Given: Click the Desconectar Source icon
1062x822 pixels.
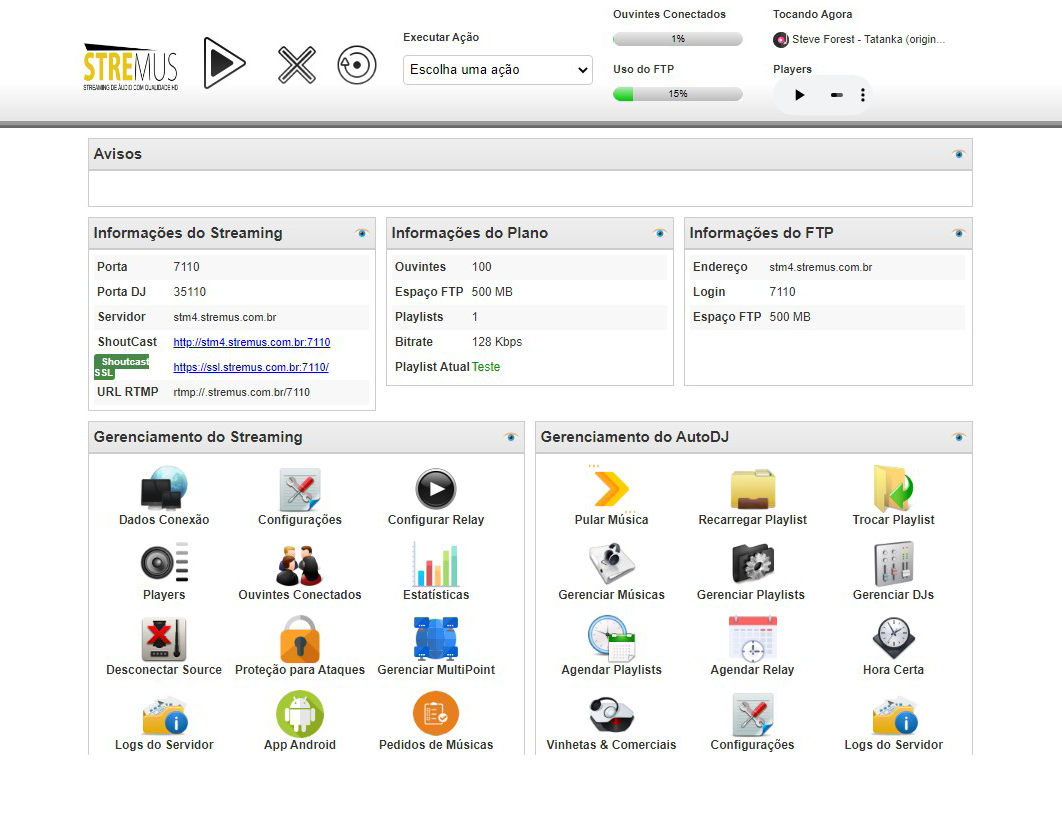Looking at the screenshot, I should [164, 640].
